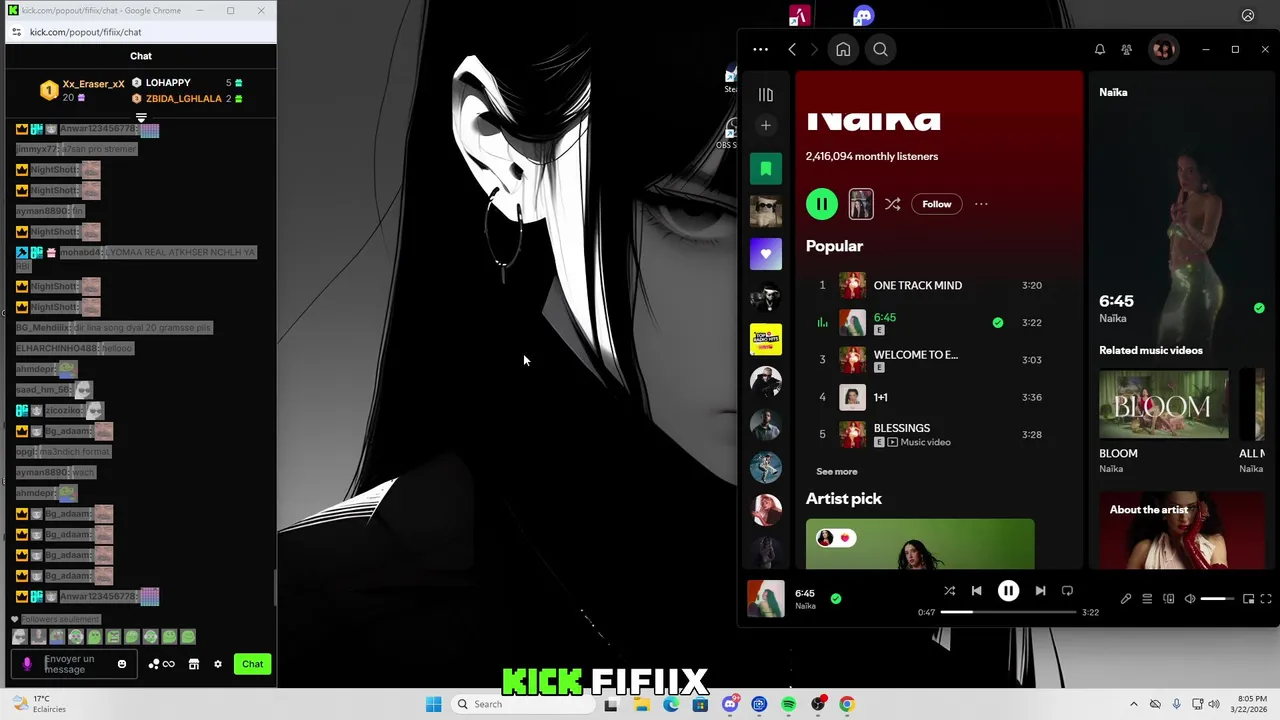Image resolution: width=1280 pixels, height=720 pixels.
Task: Open now playing album art thumbnail
Action: (766, 599)
